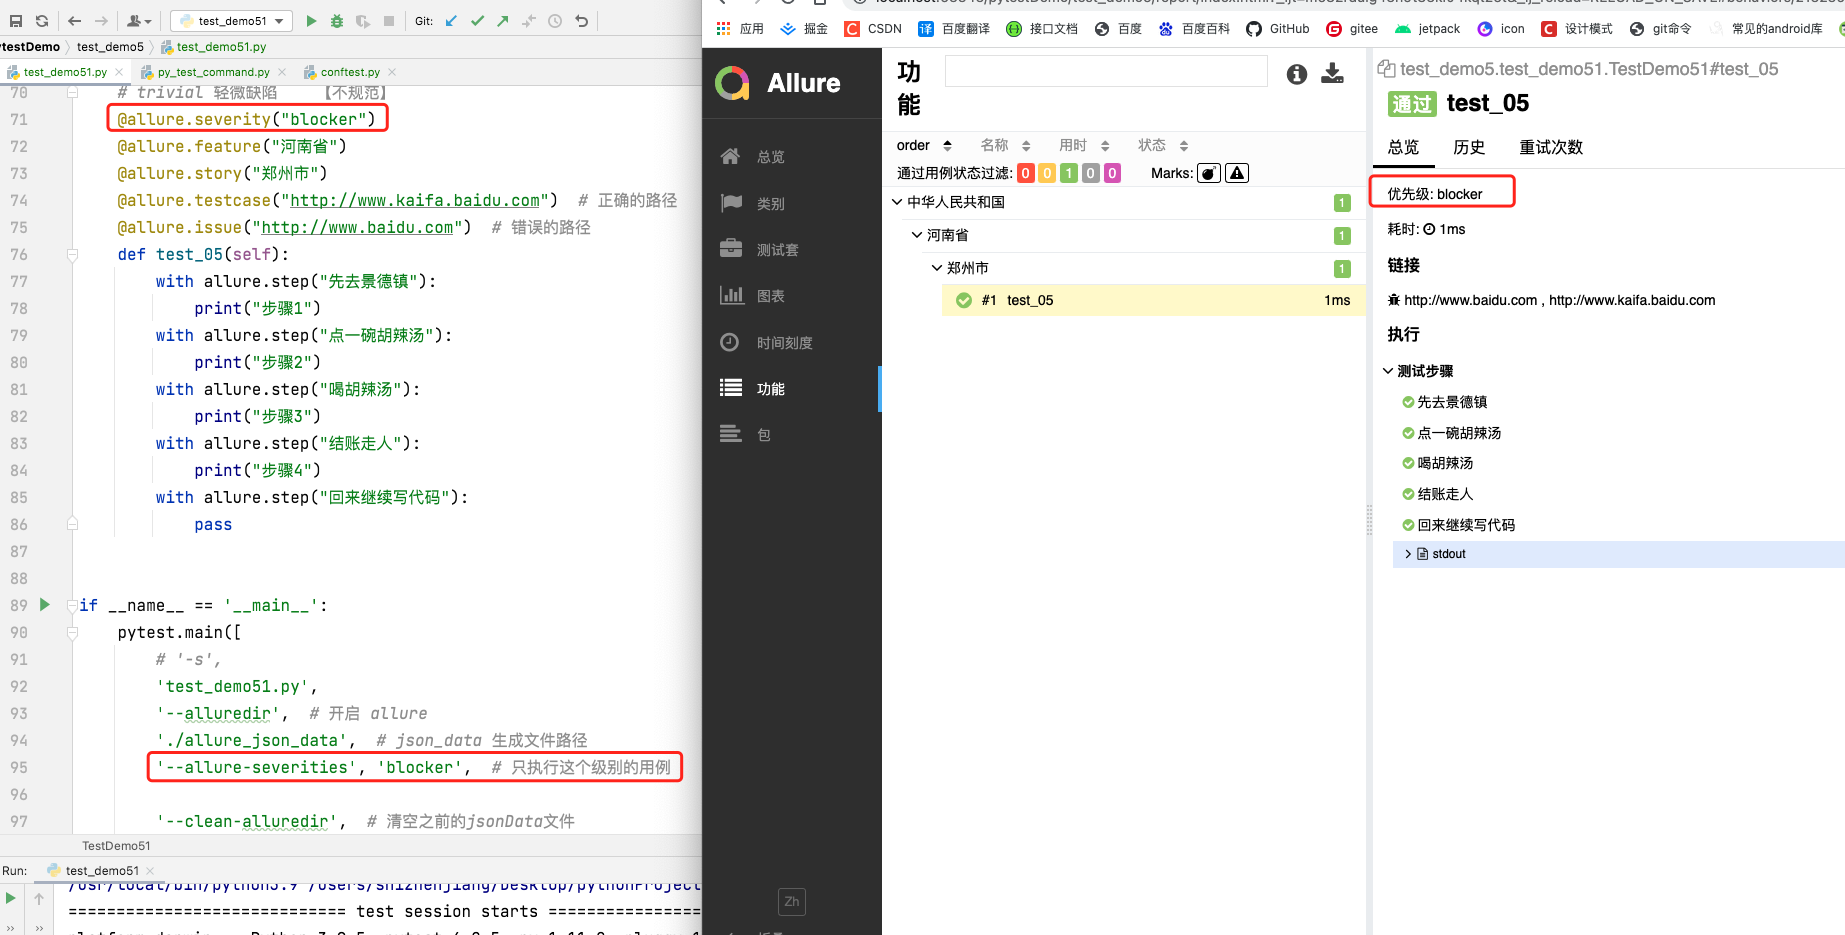Expand the stdout attachment
This screenshot has height=935, width=1845.
click(x=1618, y=554)
